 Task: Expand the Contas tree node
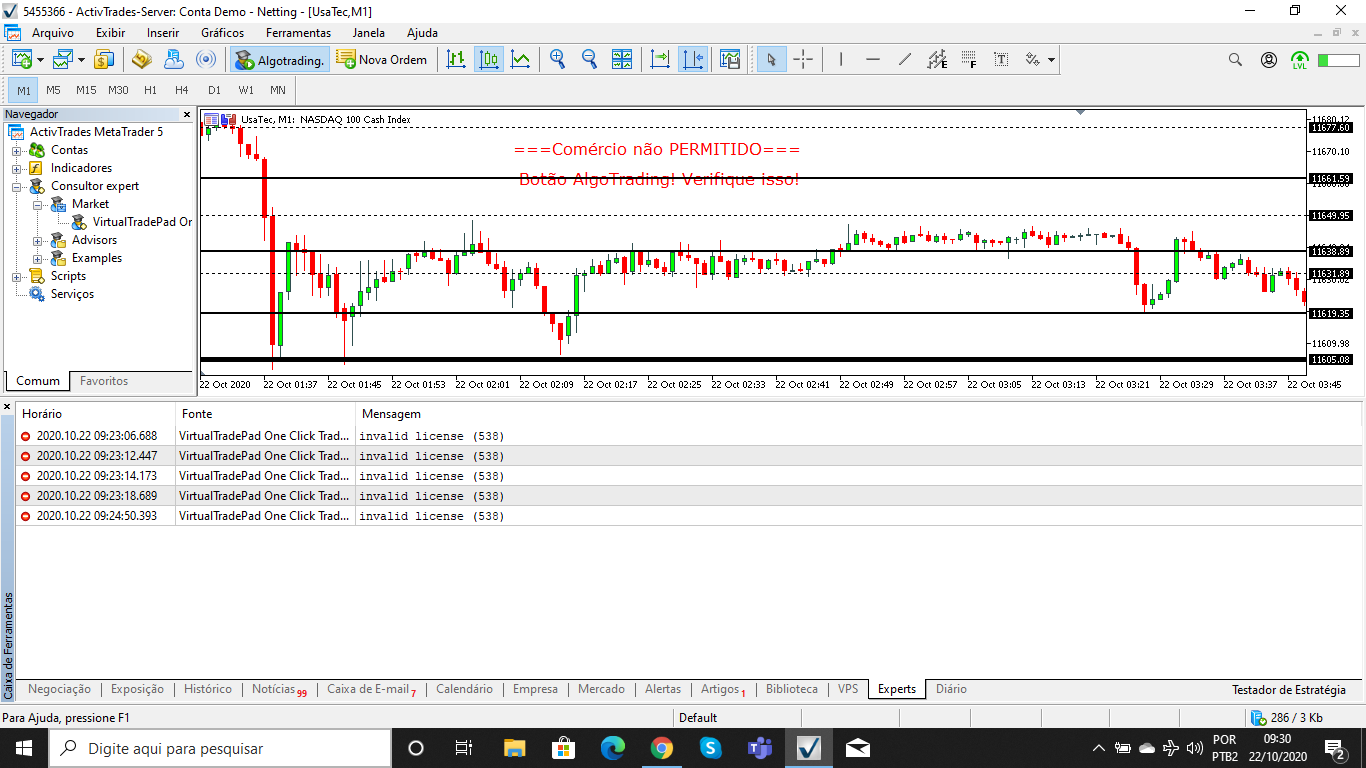click(x=17, y=150)
